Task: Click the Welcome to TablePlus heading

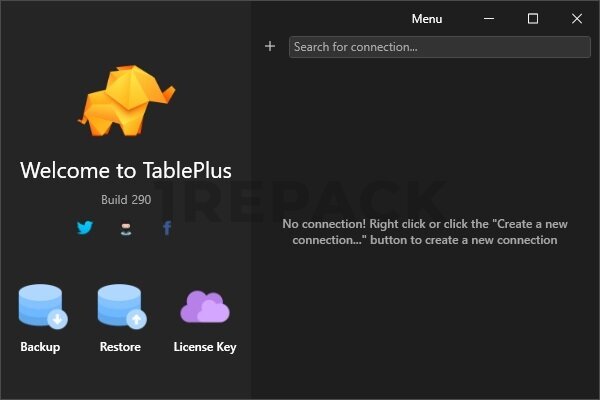Action: (x=126, y=170)
